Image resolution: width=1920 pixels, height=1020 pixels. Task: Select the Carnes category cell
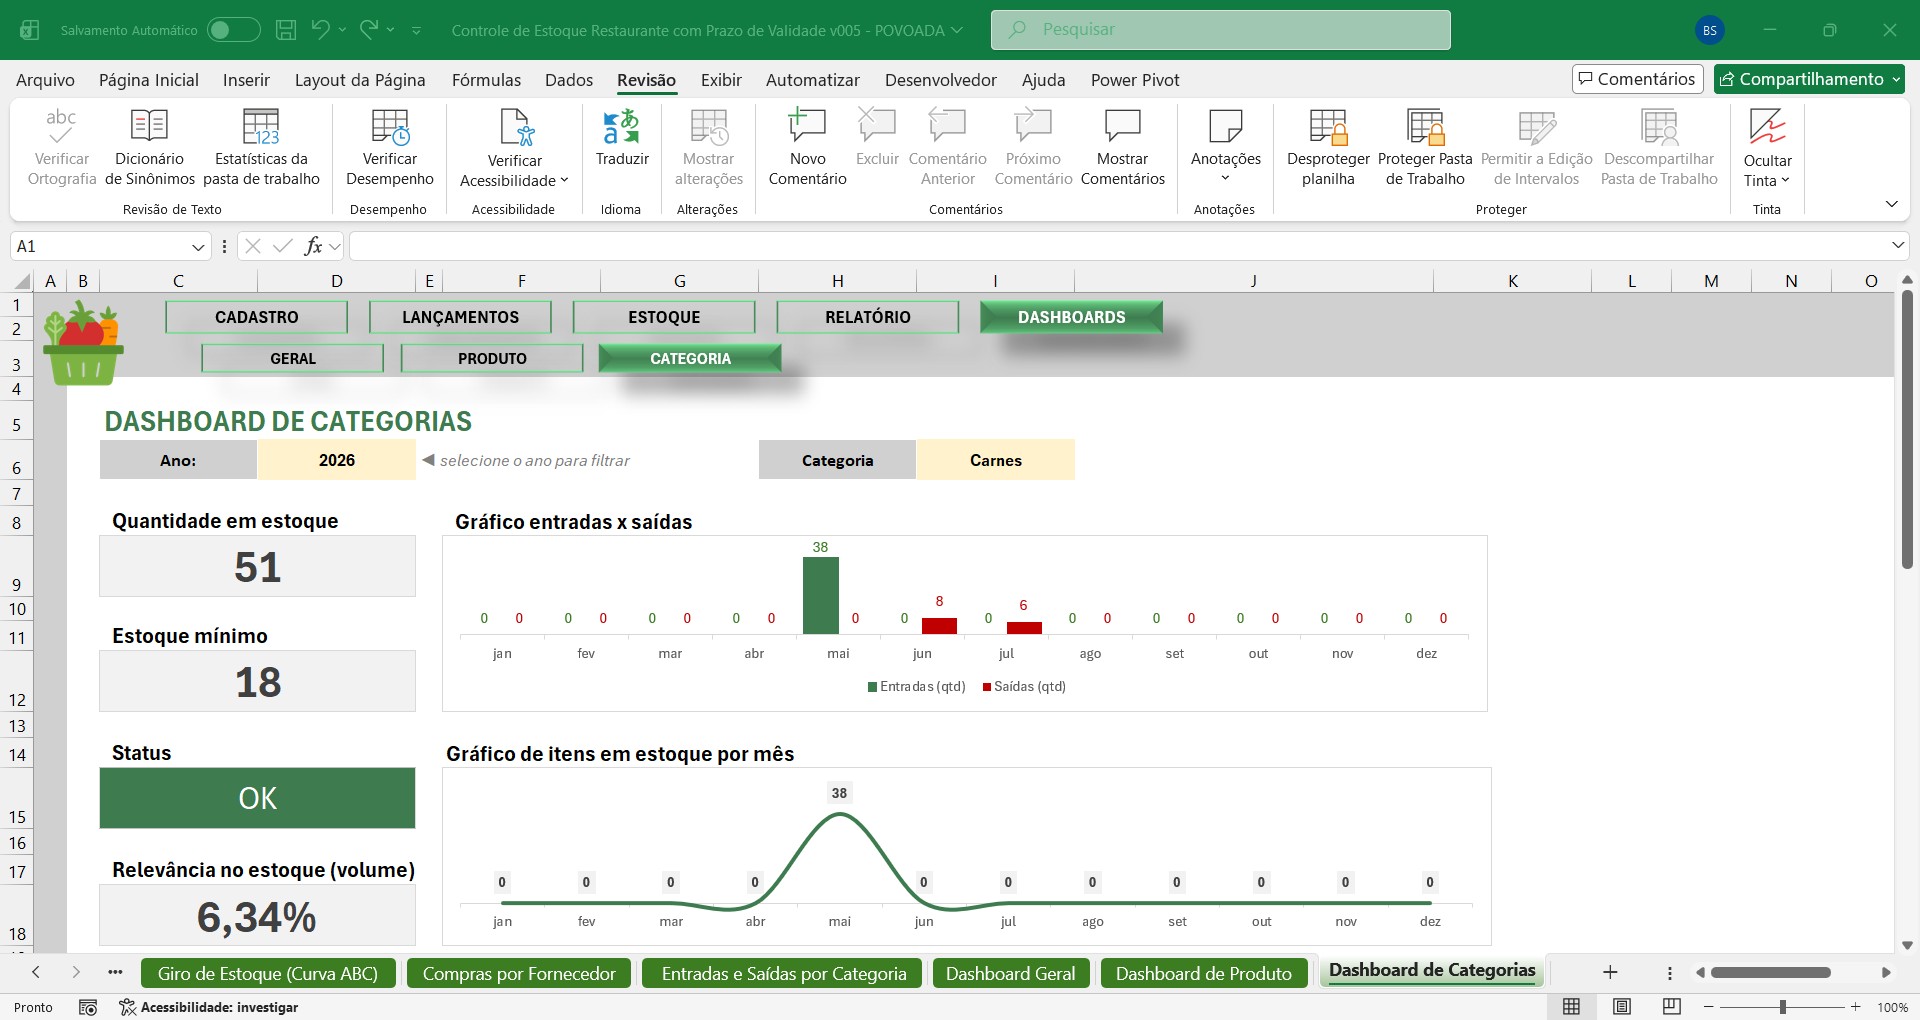[x=996, y=460]
